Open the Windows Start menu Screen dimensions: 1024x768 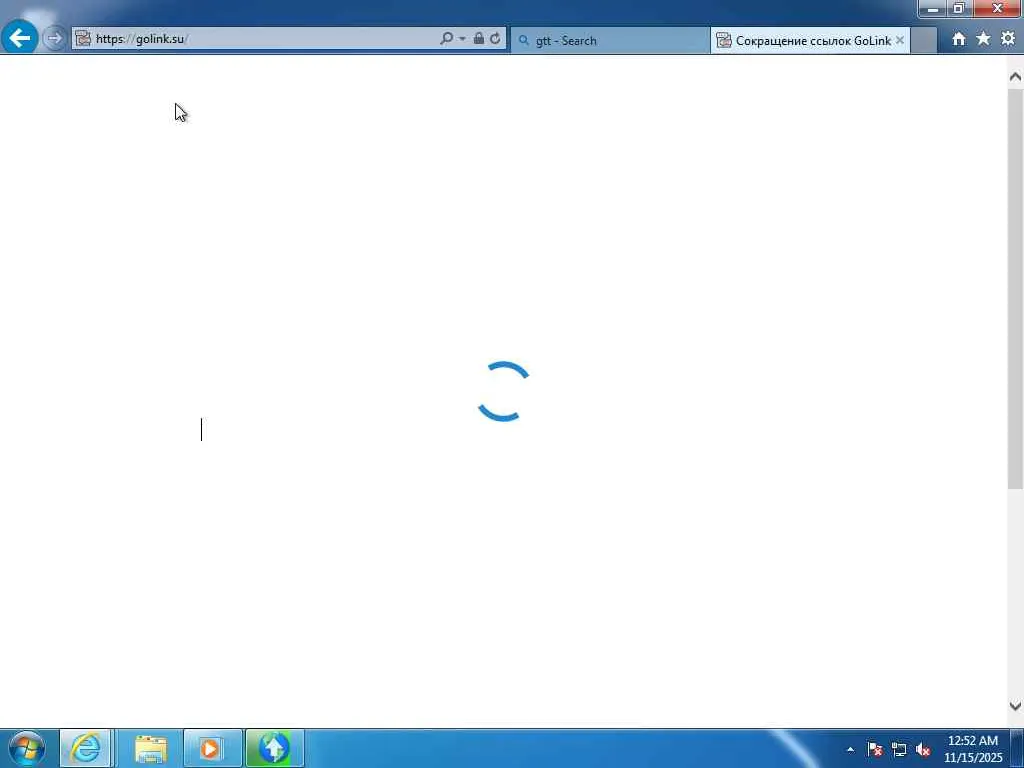tap(27, 748)
